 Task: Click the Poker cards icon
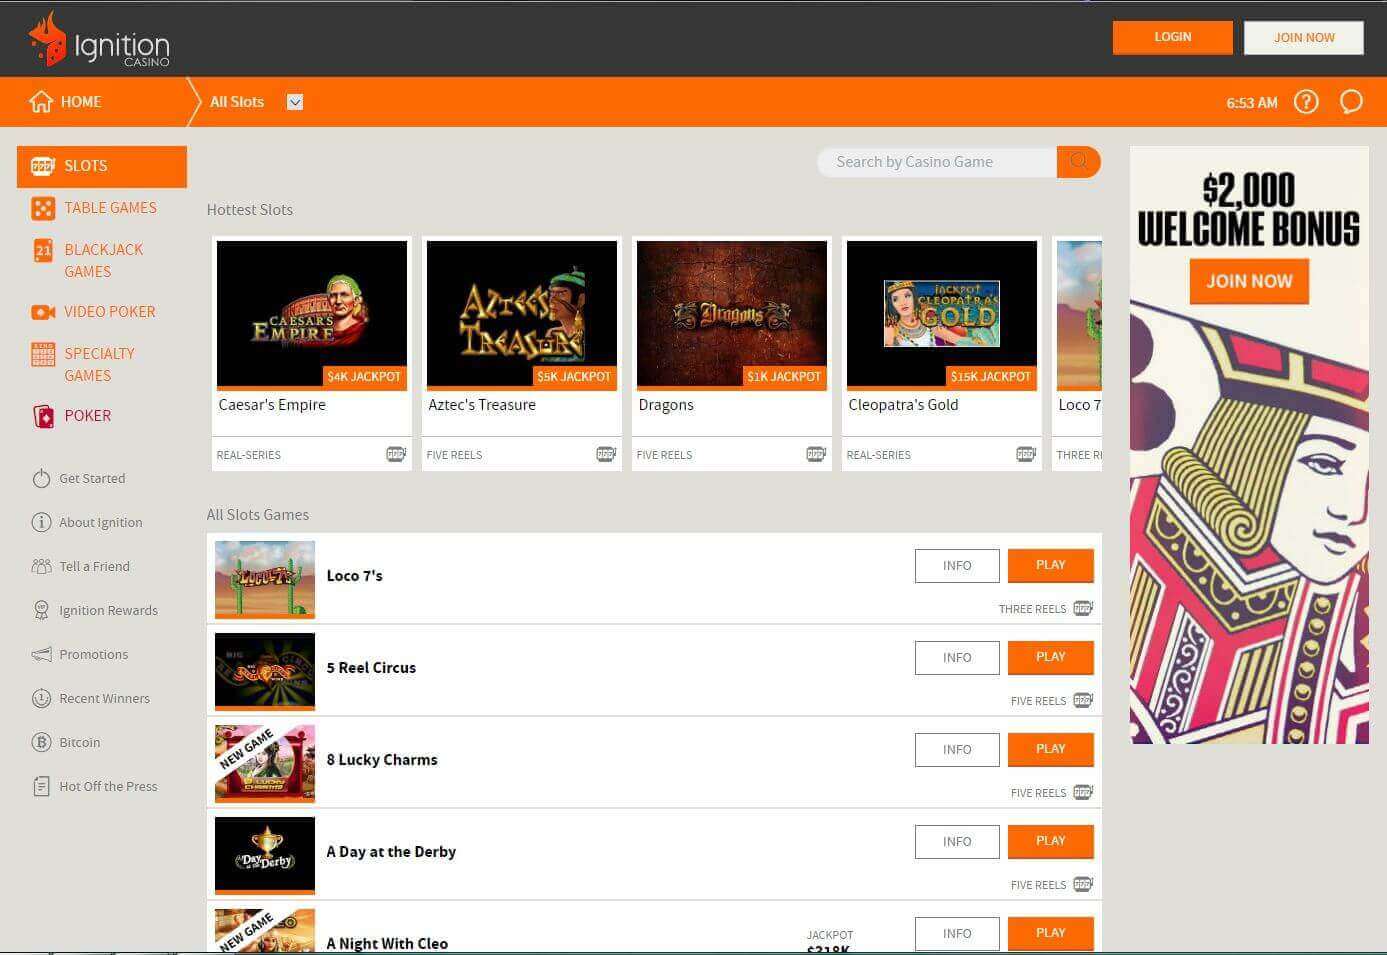tap(43, 416)
